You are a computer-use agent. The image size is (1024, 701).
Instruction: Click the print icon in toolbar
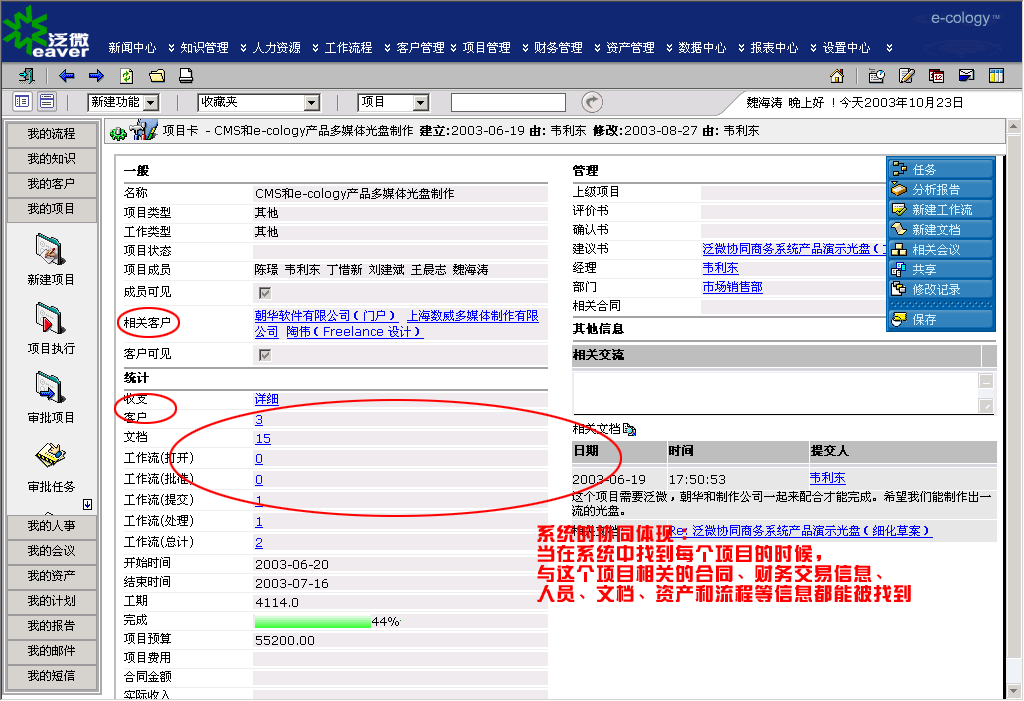click(x=186, y=76)
